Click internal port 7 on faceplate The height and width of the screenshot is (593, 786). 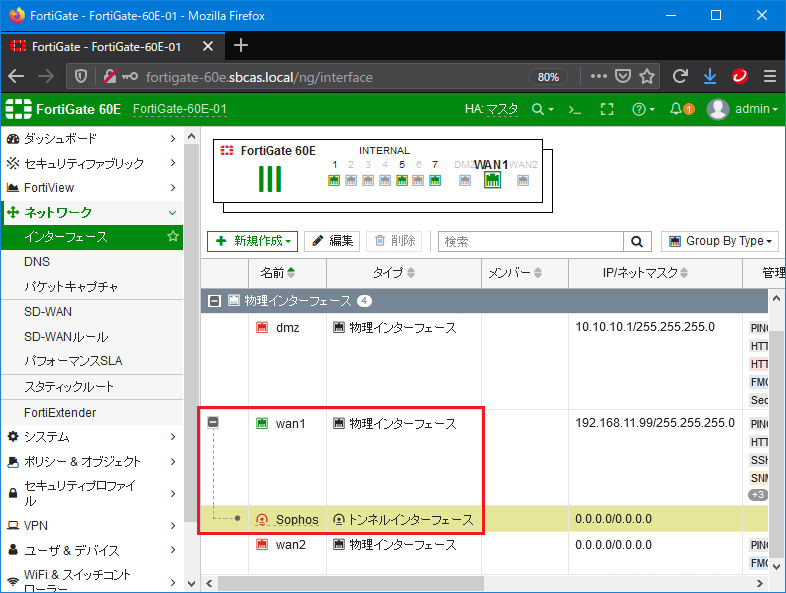point(435,180)
